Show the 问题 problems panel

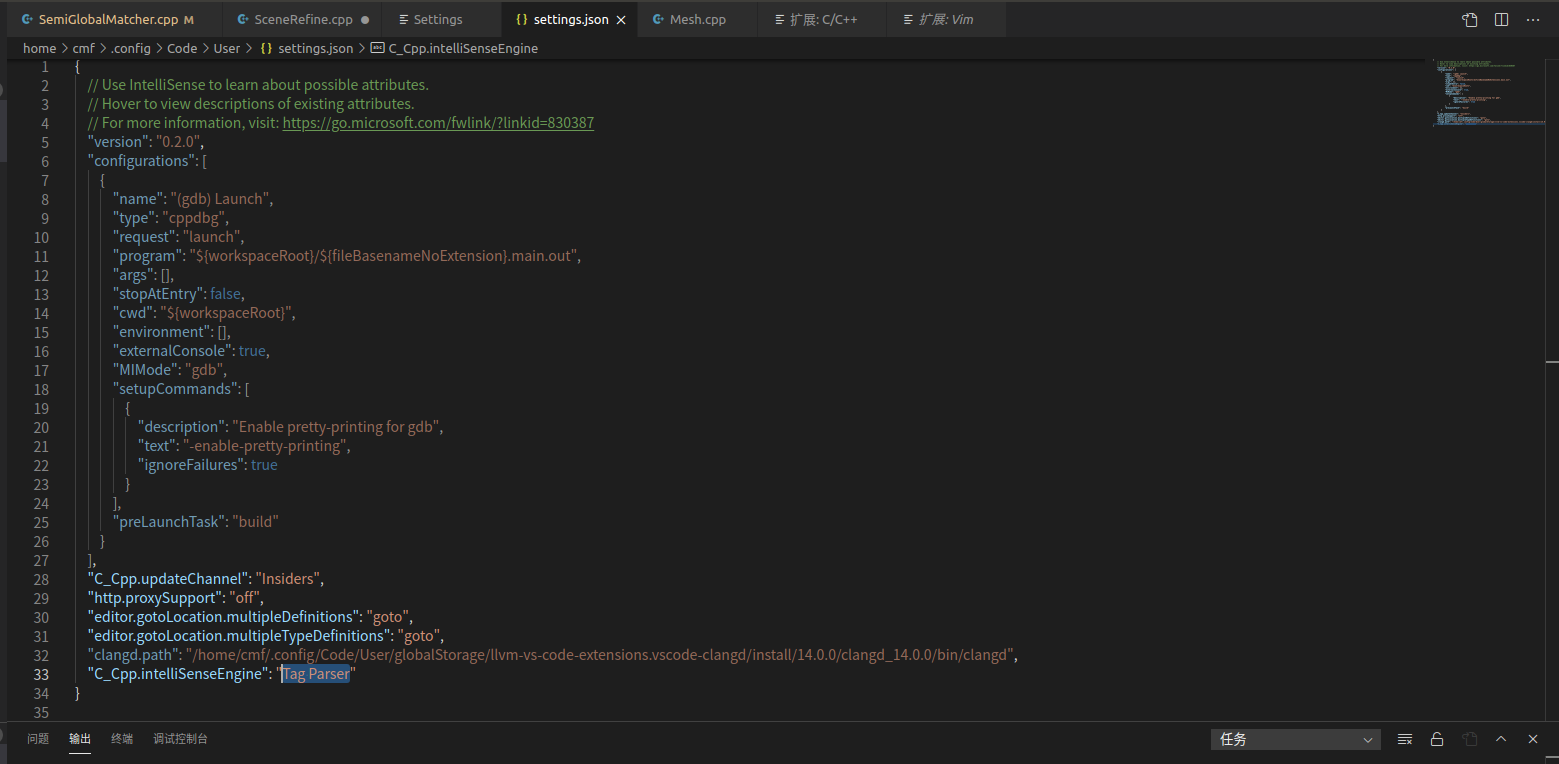pos(38,739)
